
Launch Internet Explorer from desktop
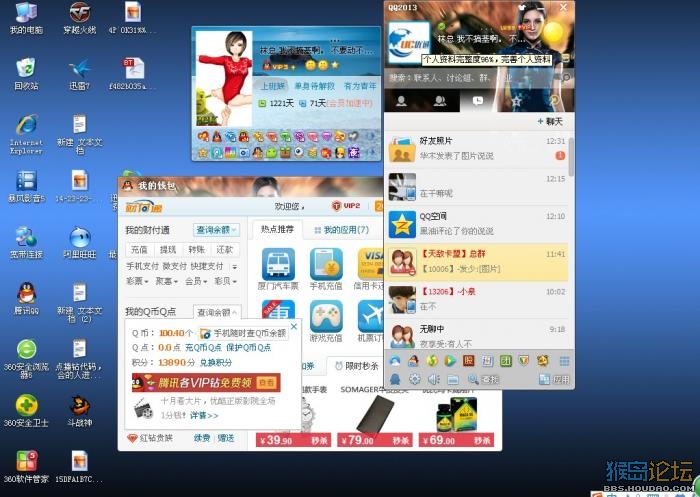click(x=26, y=134)
